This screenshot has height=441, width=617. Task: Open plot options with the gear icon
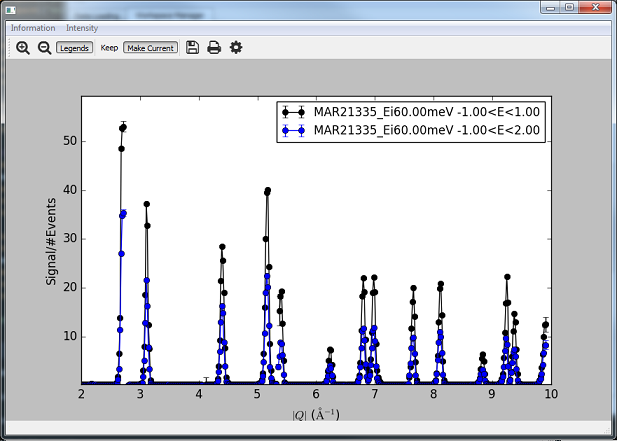tap(236, 48)
